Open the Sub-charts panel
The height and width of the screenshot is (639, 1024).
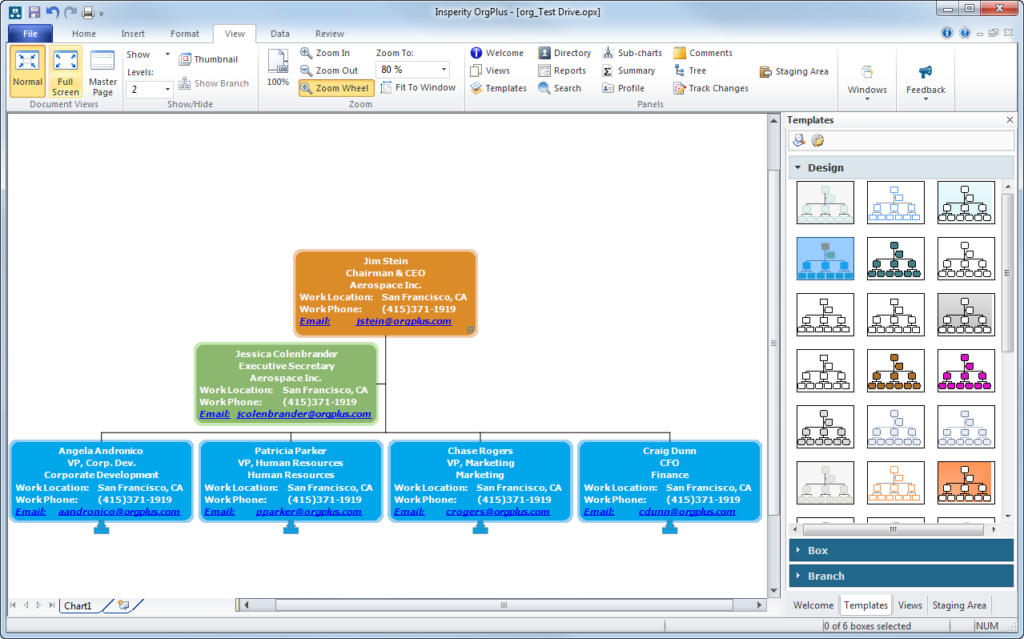633,52
